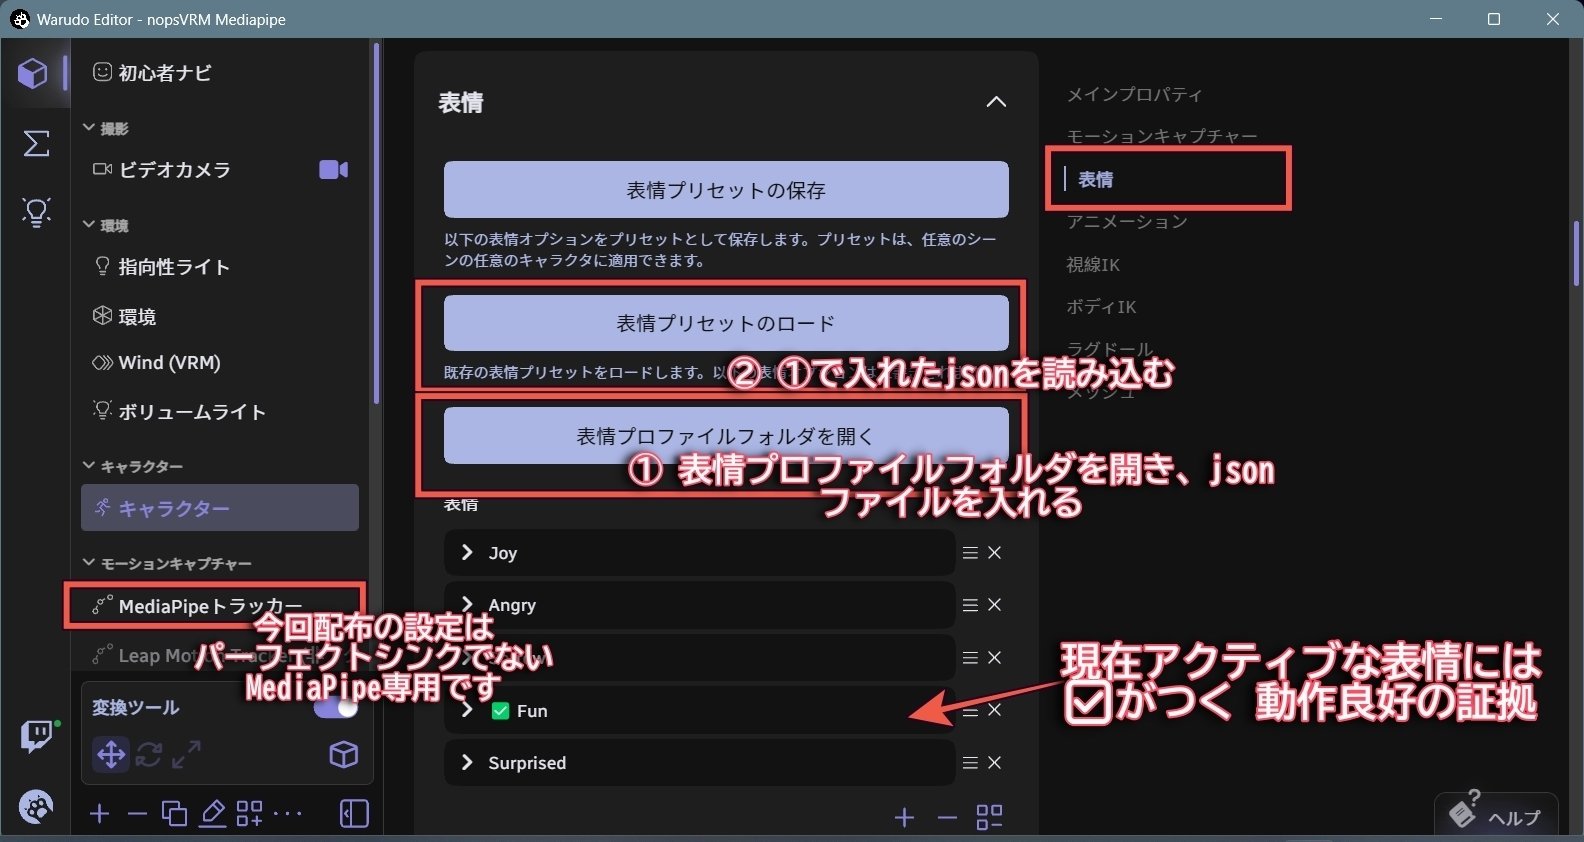The image size is (1584, 842).
Task: Select the move transform tool icon
Action: click(111, 754)
